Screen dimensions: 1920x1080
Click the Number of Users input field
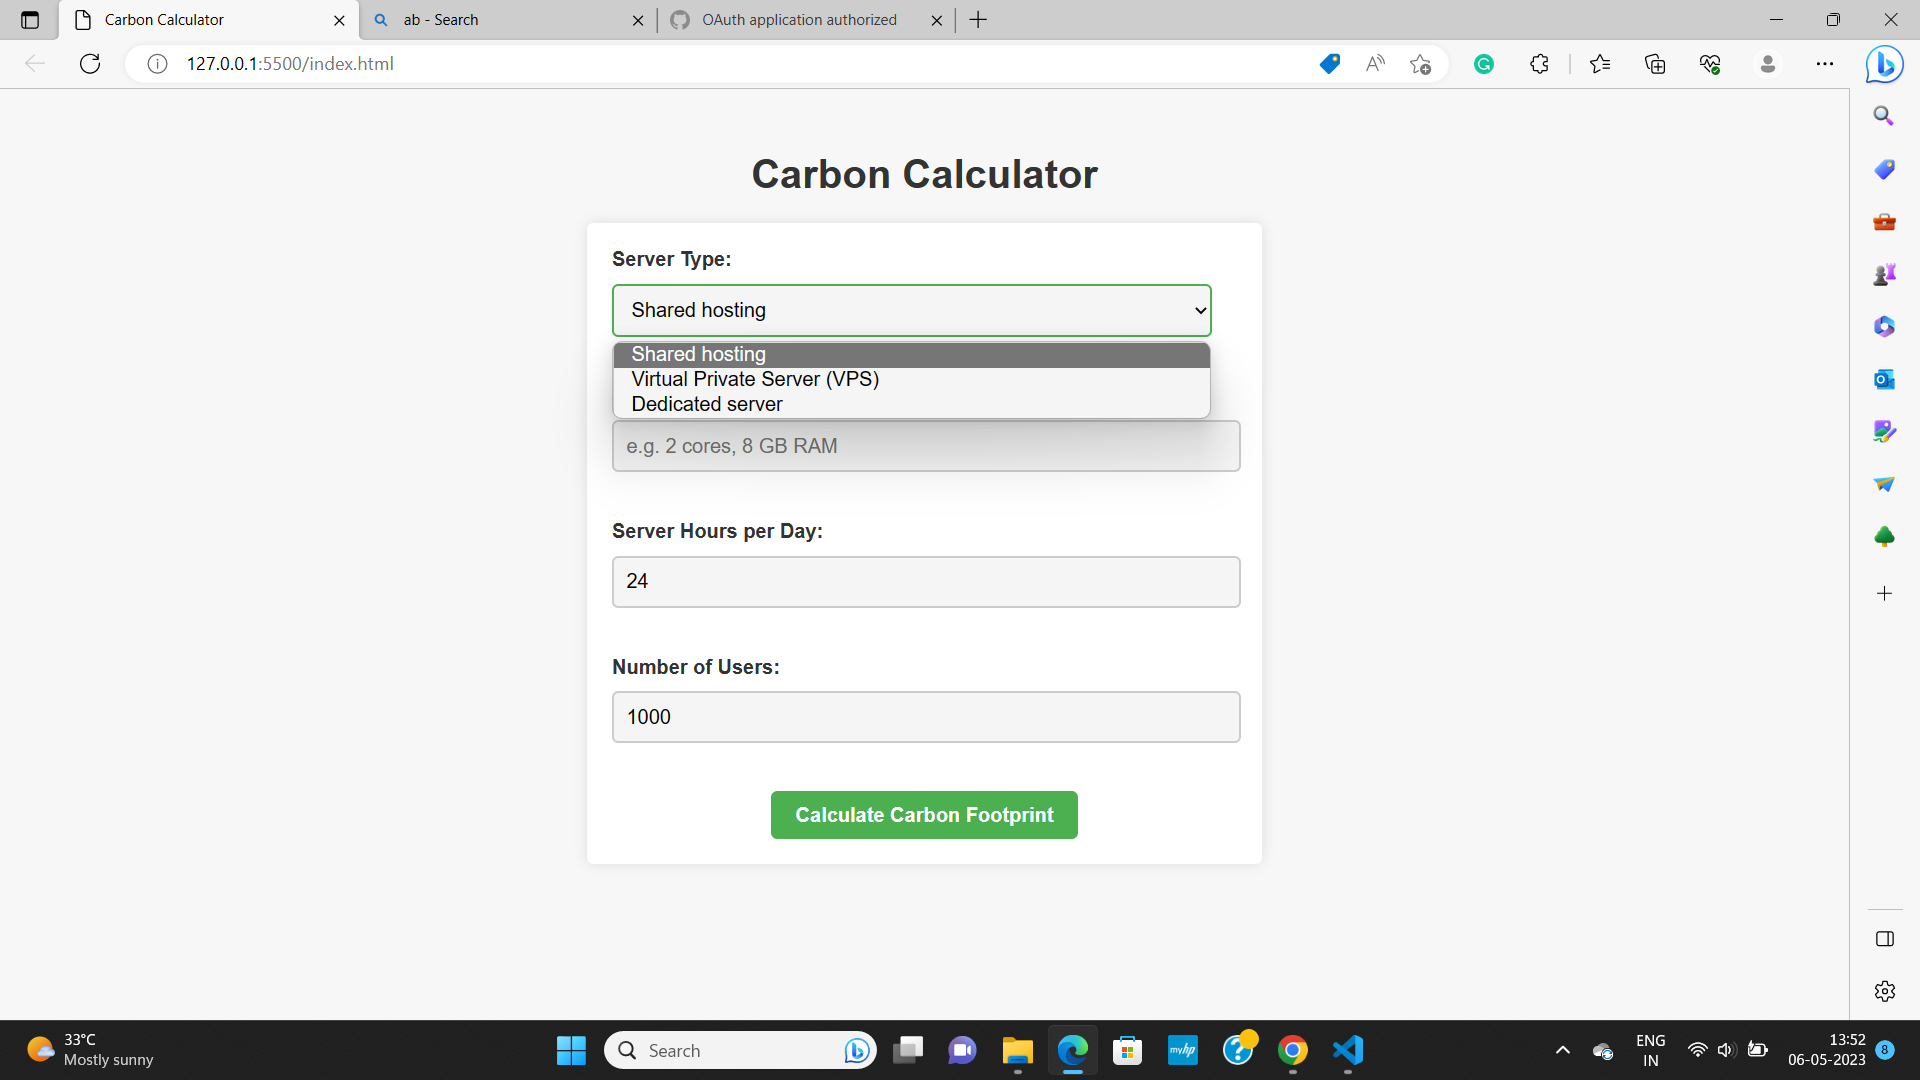[x=925, y=716]
